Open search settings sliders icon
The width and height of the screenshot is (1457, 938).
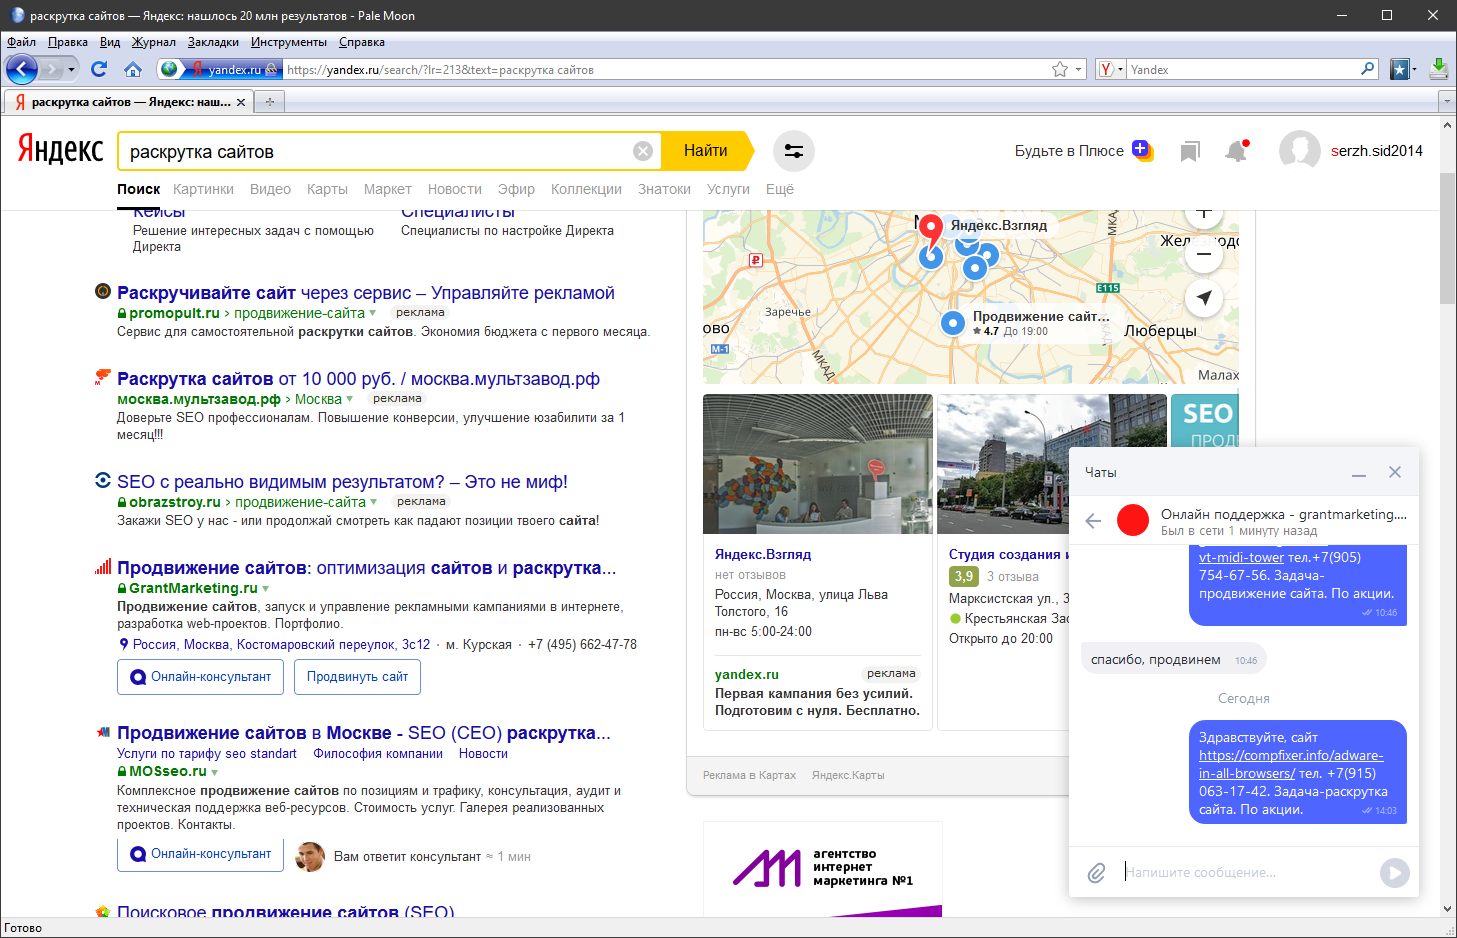(794, 151)
